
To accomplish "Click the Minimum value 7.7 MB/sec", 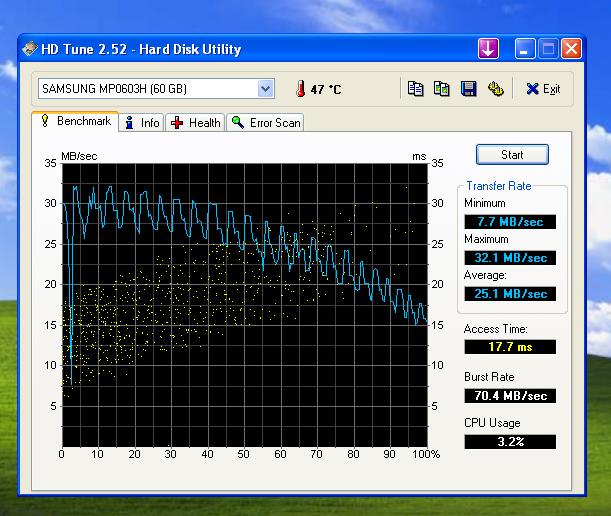I will (510, 222).
